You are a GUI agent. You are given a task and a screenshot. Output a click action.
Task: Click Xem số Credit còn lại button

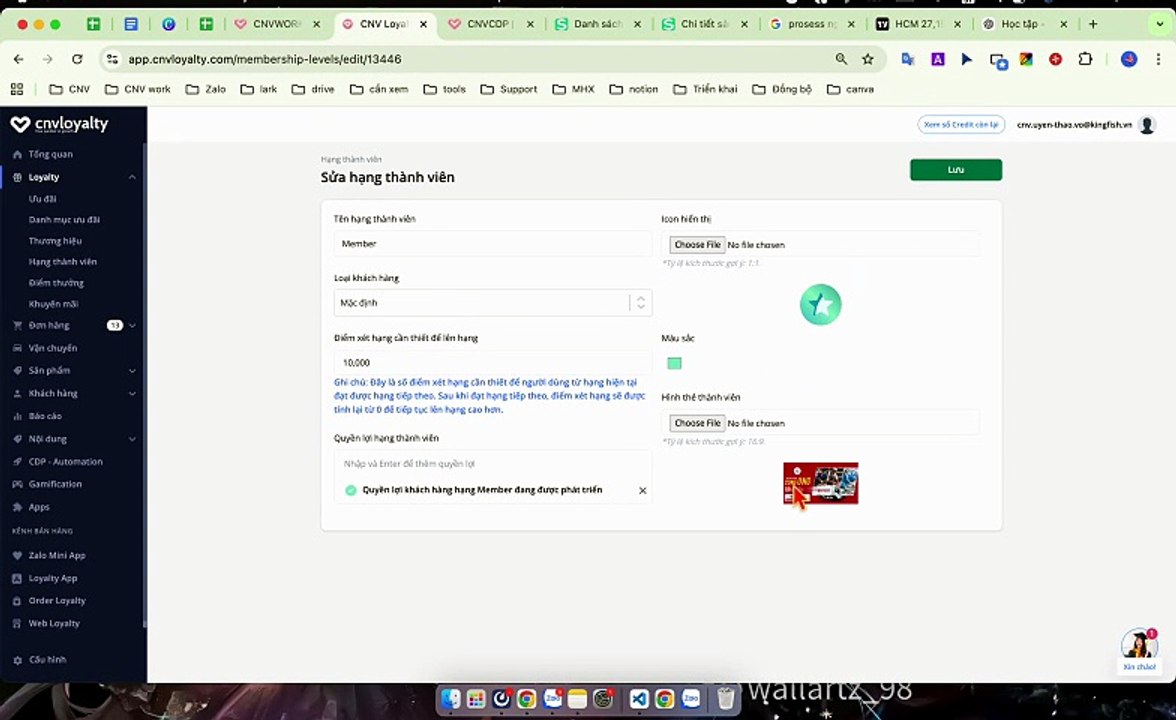tap(961, 124)
